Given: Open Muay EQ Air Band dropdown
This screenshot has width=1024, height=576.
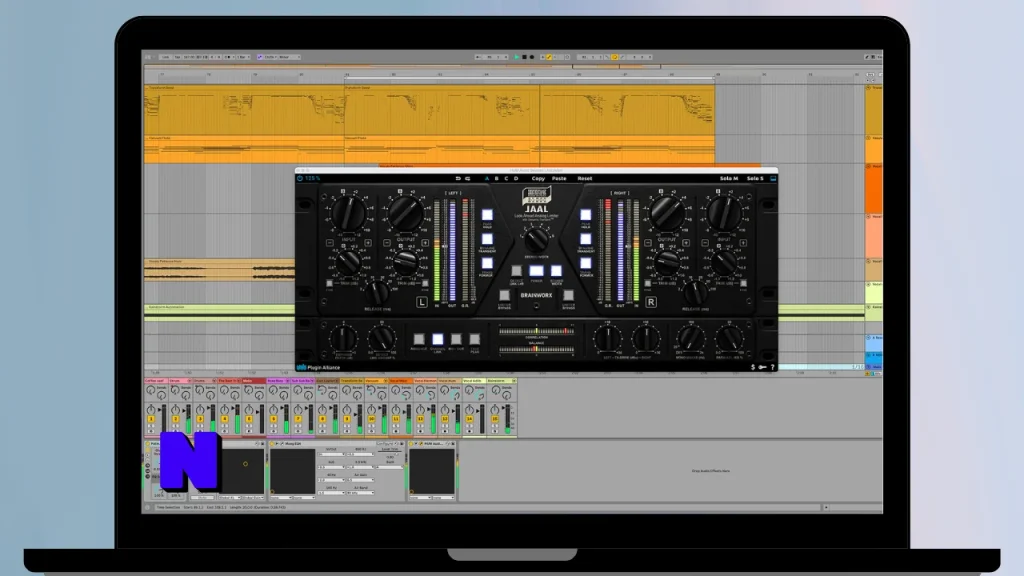Looking at the screenshot, I should [x=360, y=493].
